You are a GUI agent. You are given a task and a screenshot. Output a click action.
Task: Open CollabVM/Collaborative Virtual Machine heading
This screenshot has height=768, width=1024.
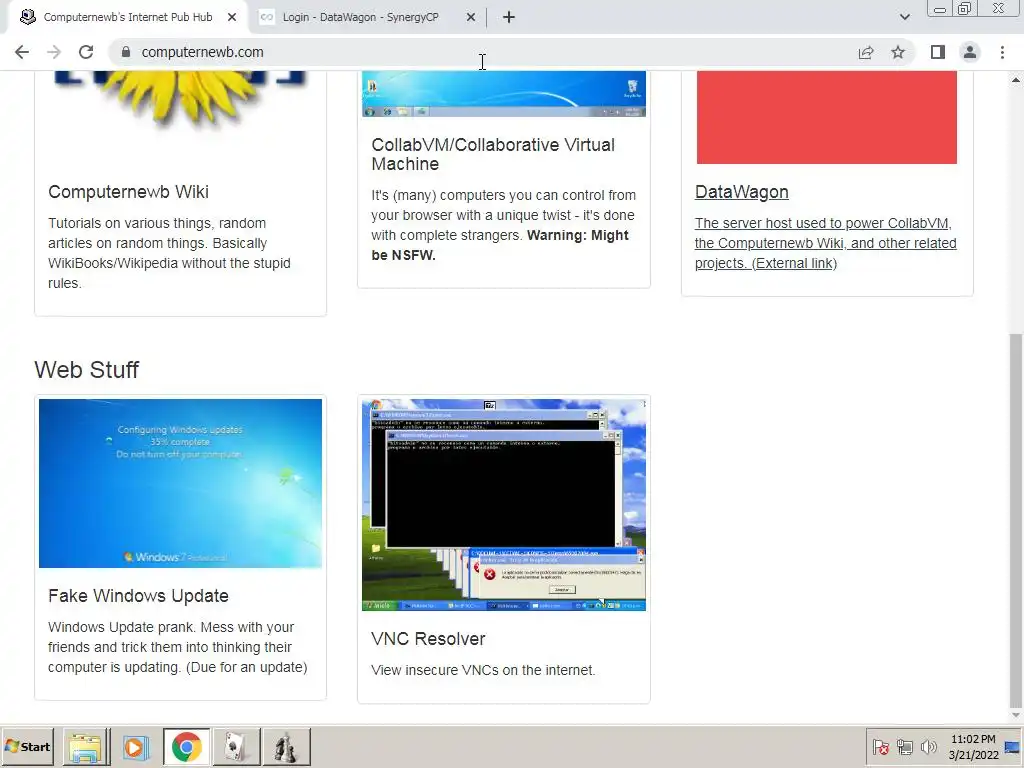[x=493, y=154]
